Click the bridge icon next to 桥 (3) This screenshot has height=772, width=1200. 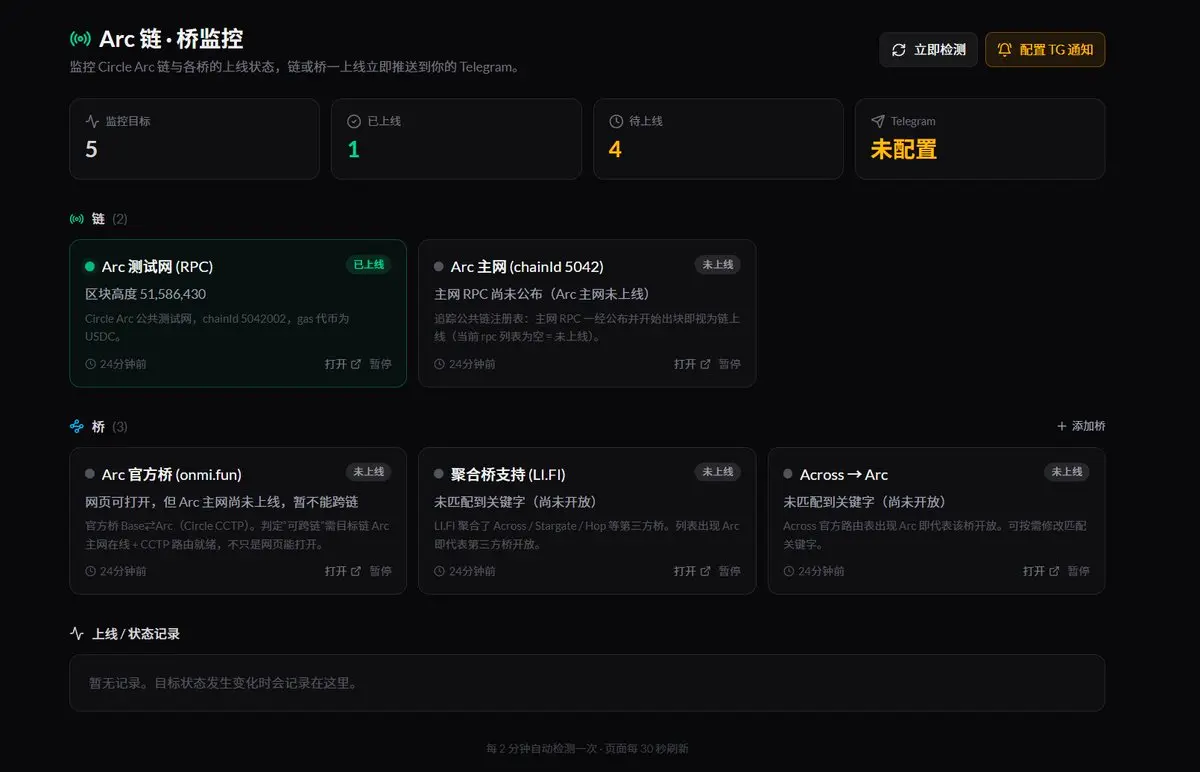tap(77, 427)
